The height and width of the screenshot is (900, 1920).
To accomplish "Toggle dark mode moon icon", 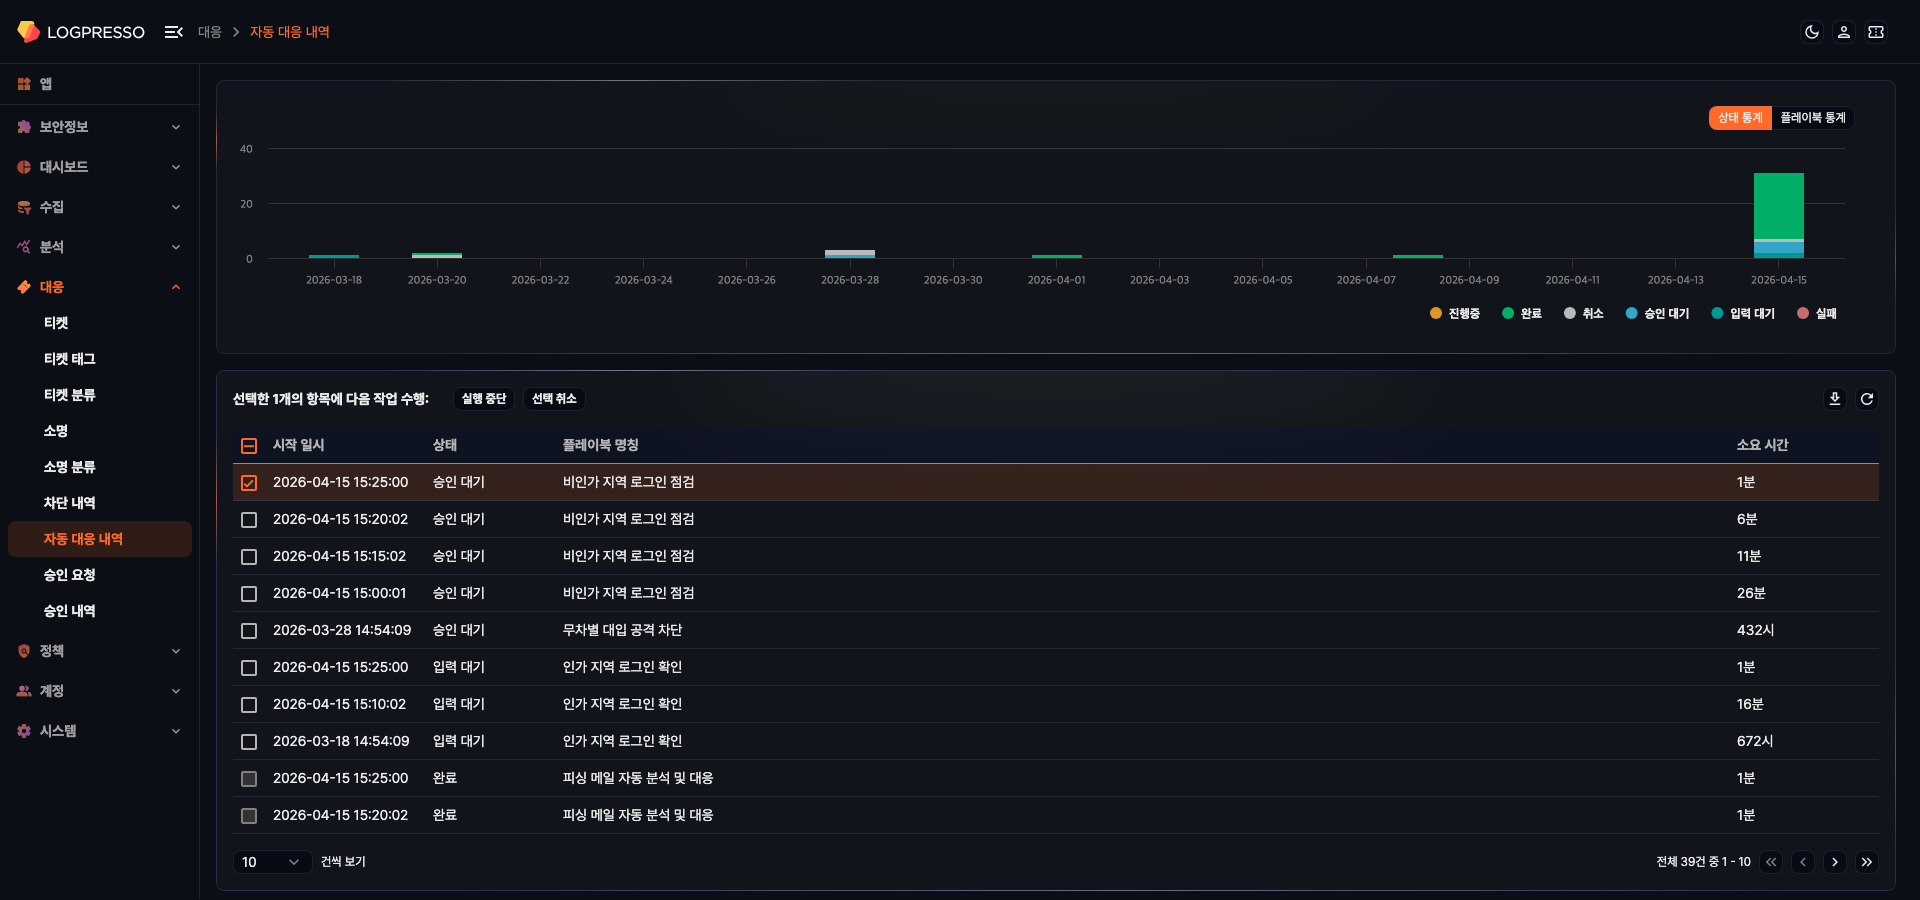I will click(1811, 32).
